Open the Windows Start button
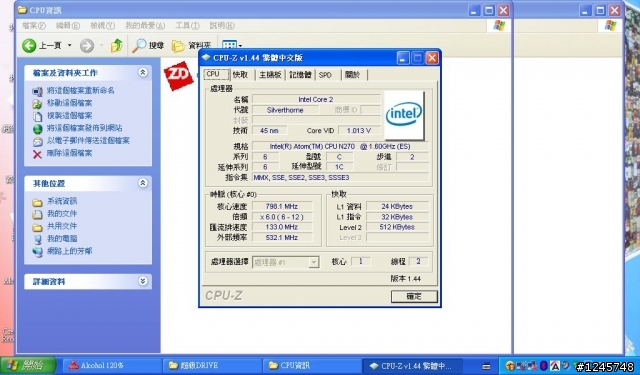The height and width of the screenshot is (375, 640). (28, 365)
